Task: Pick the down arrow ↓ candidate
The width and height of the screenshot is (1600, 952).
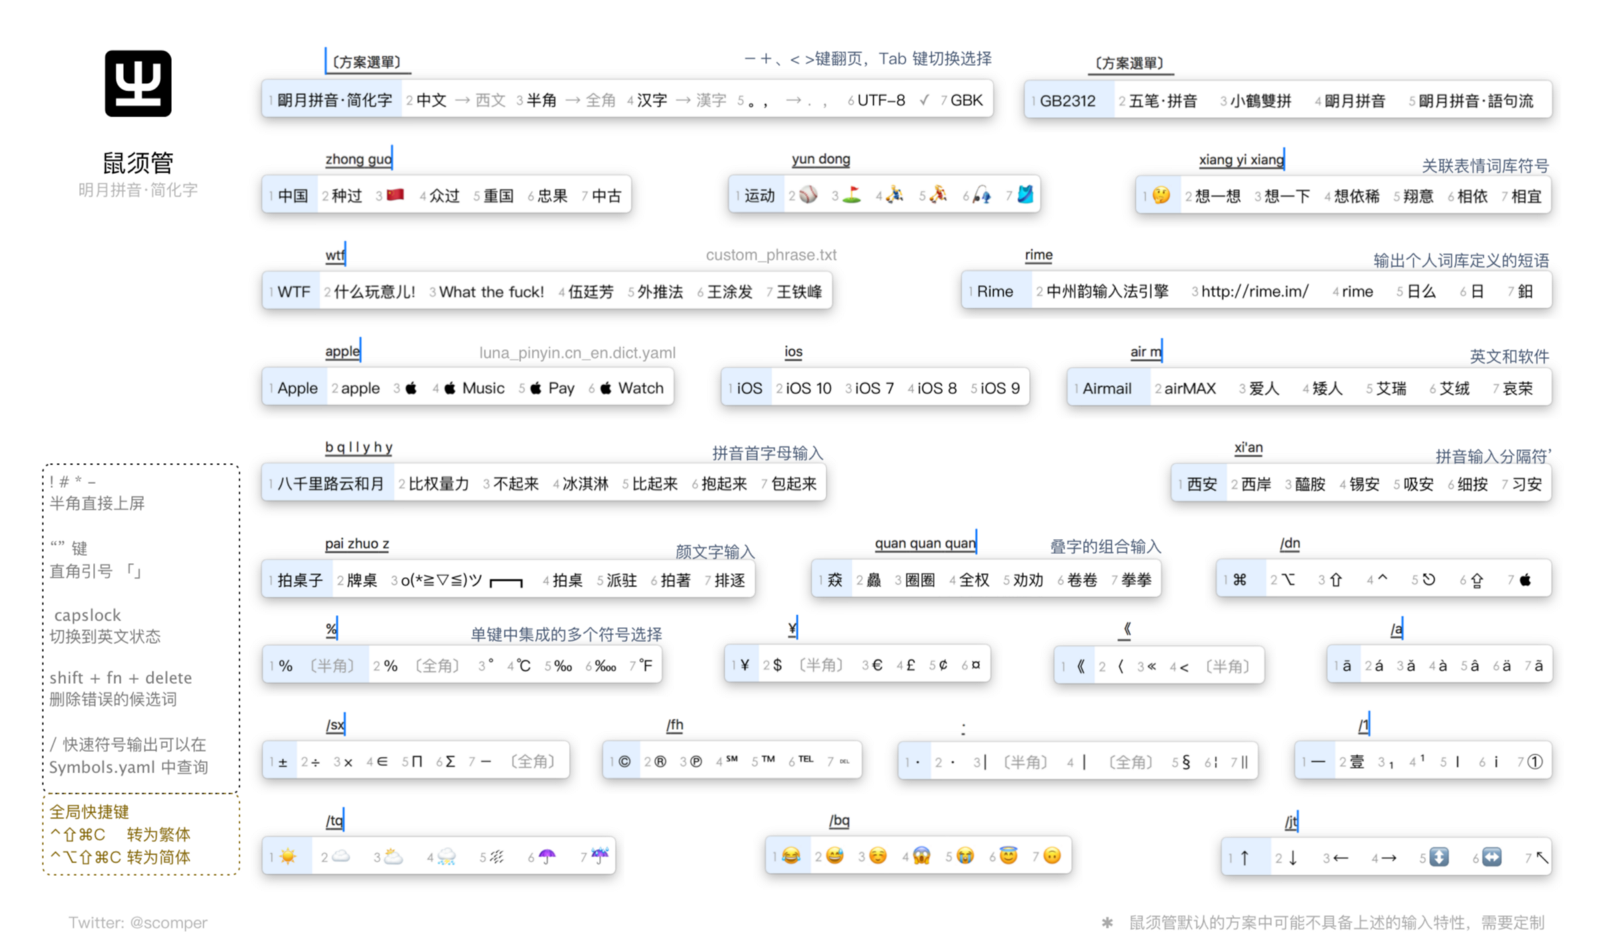Action: point(1292,858)
